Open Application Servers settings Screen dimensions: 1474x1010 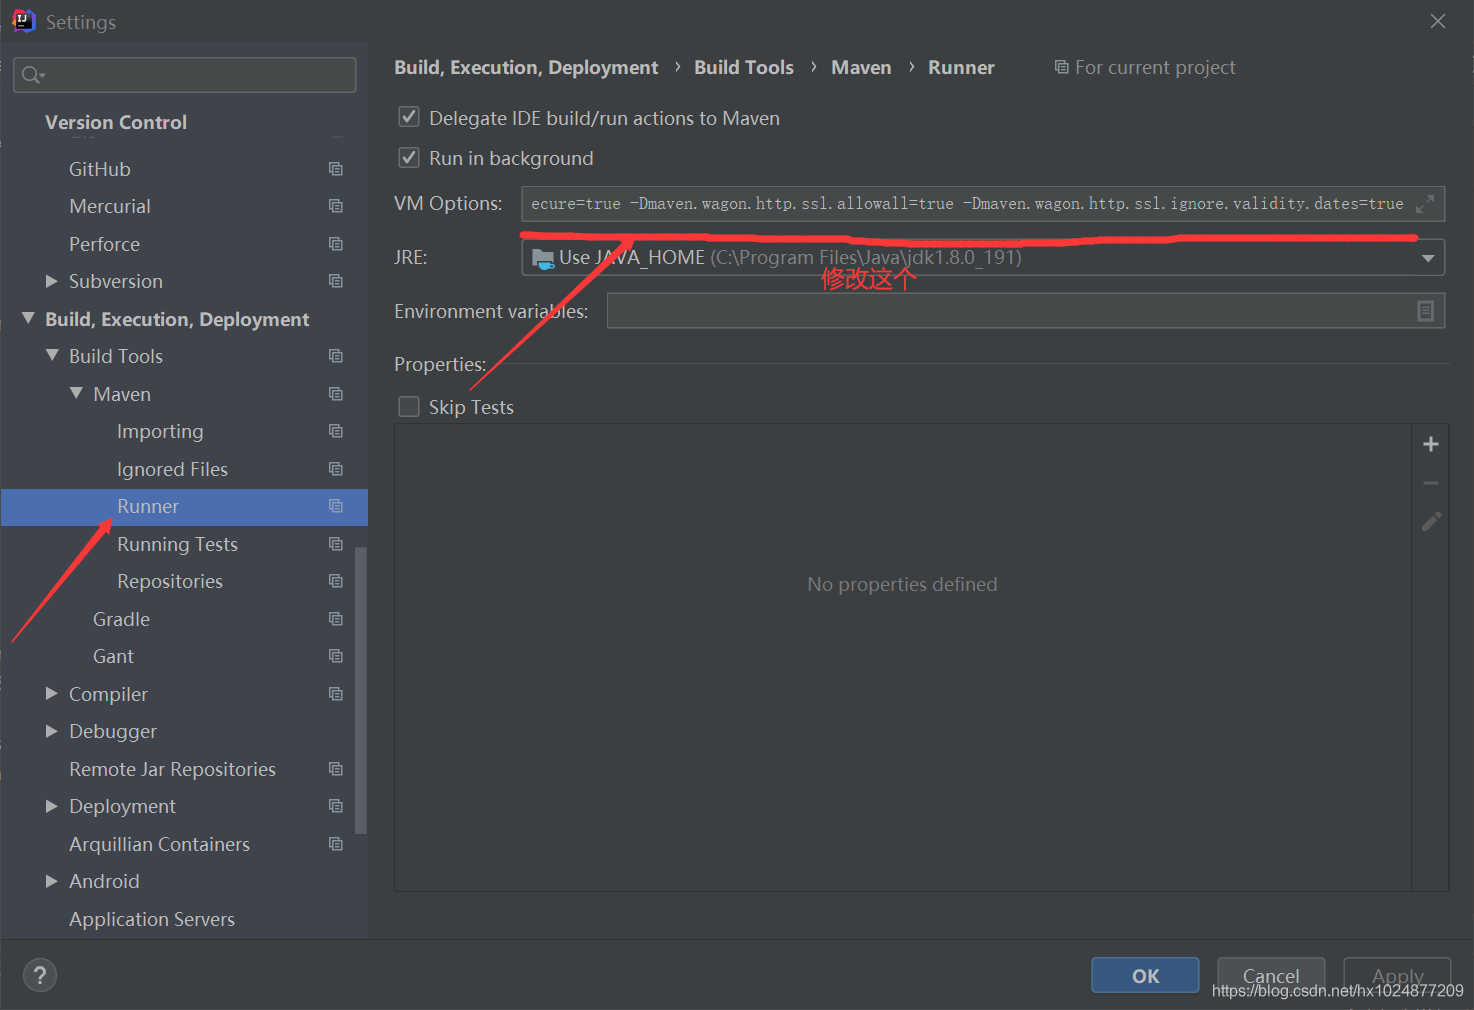[x=152, y=919]
